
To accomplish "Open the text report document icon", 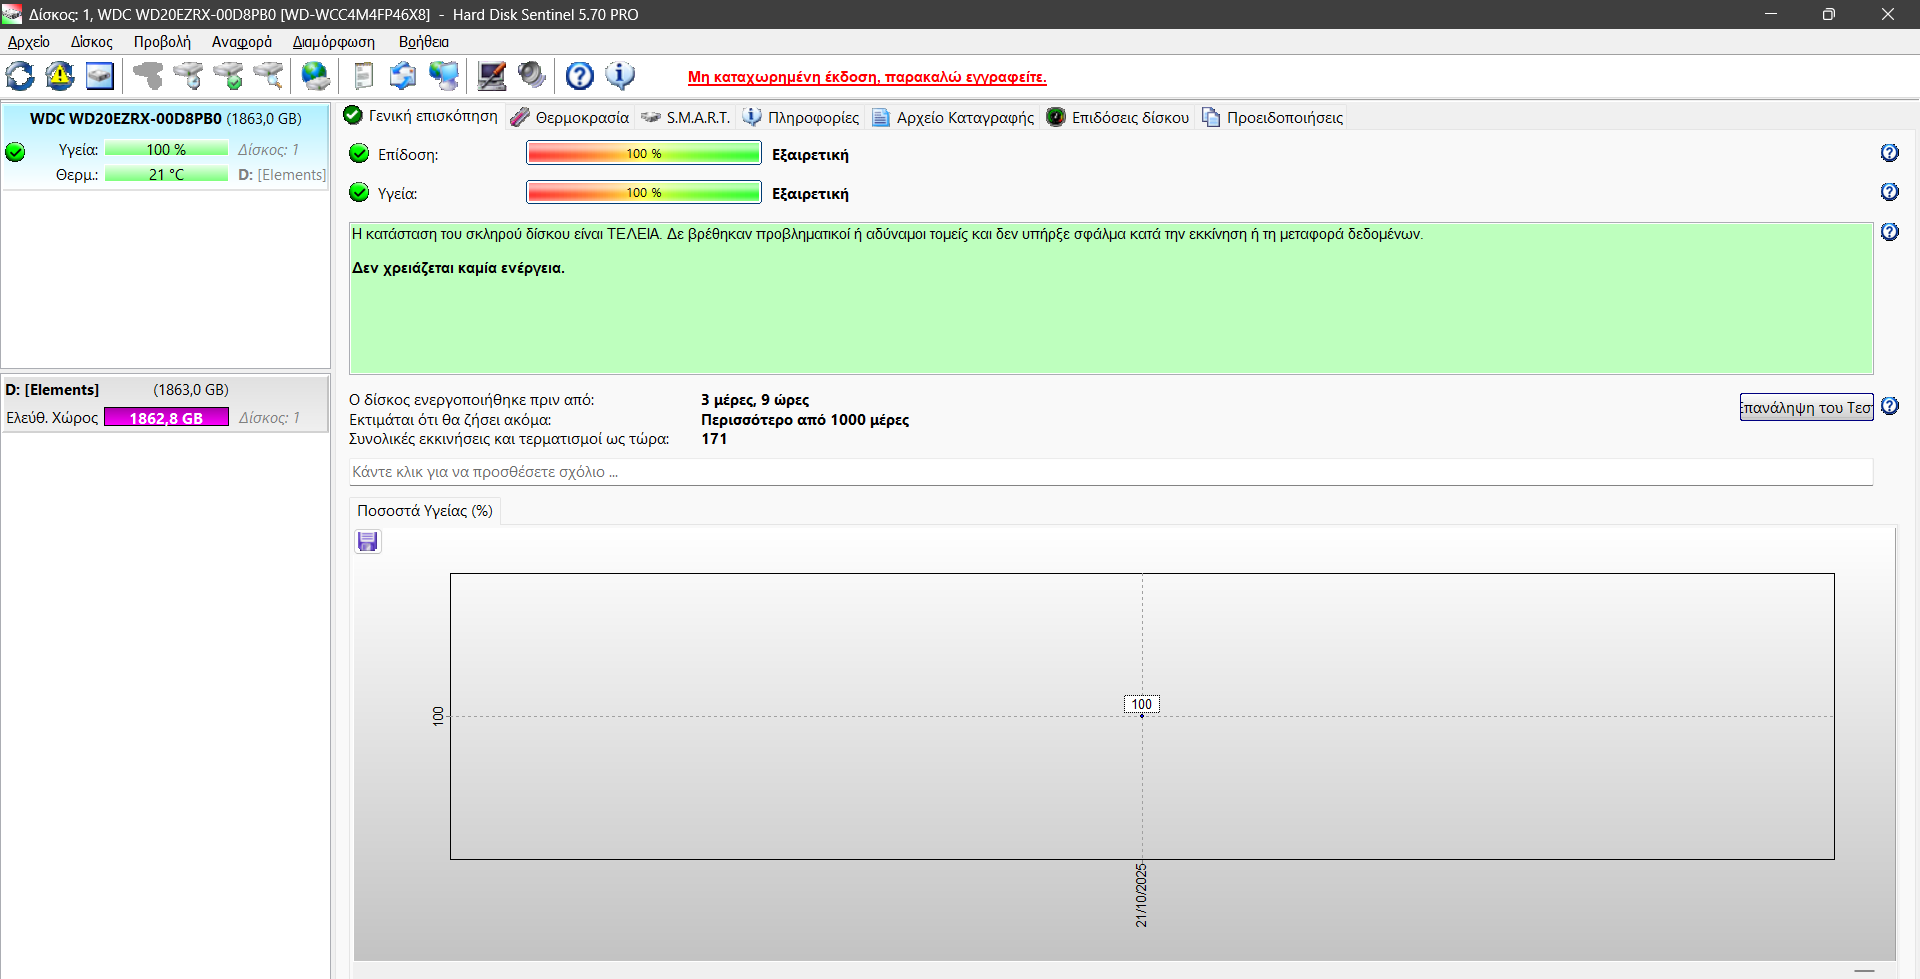I will pos(363,76).
